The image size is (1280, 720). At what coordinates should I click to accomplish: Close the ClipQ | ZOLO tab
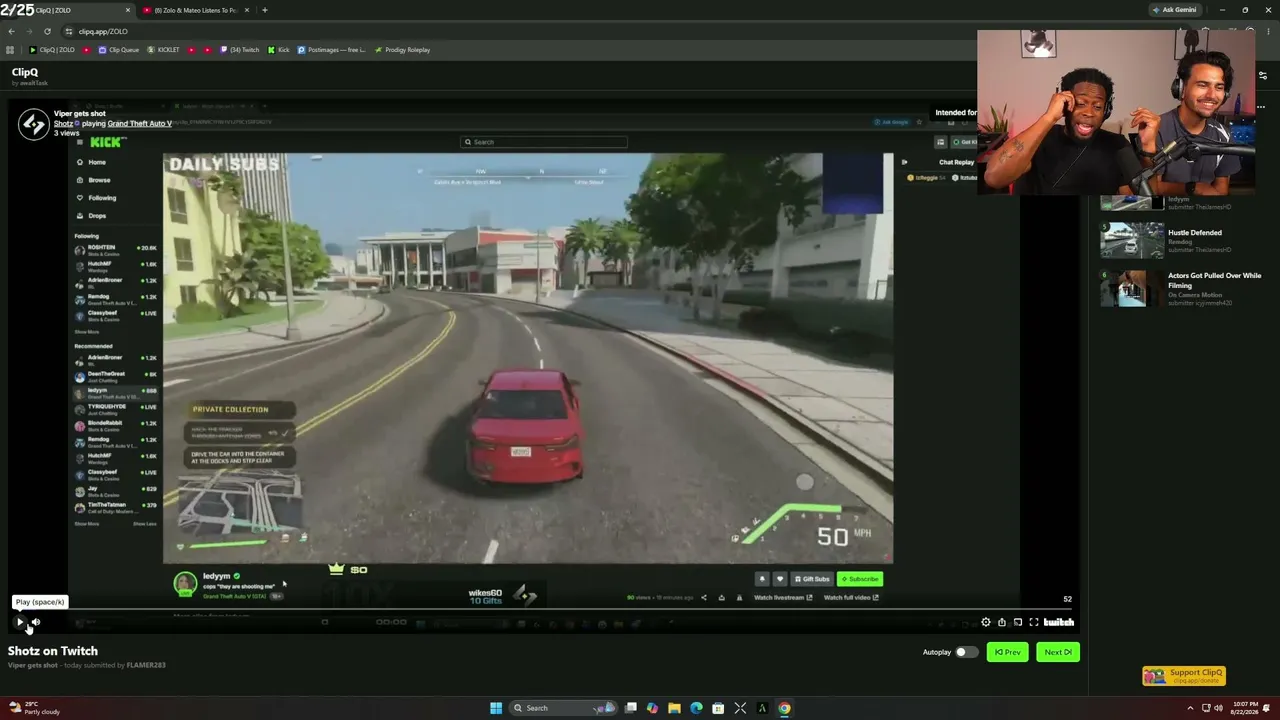click(128, 10)
